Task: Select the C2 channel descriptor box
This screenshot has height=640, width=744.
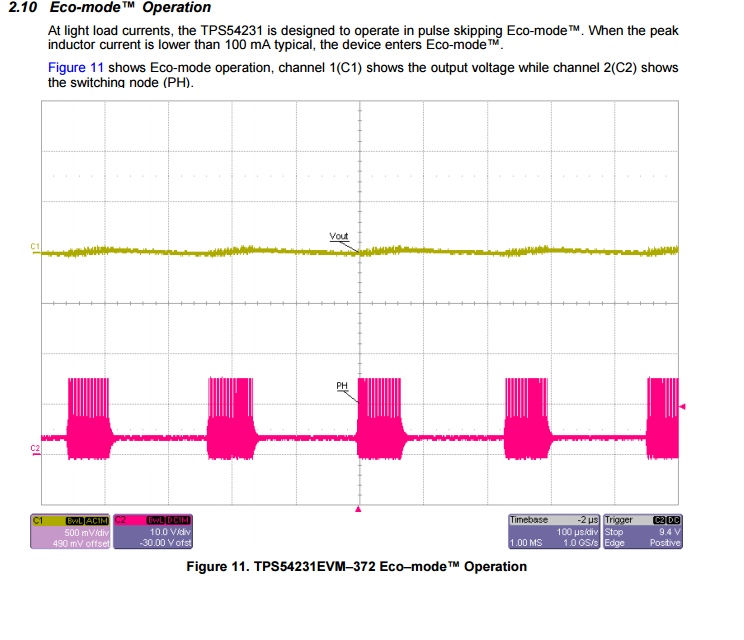Action: (x=153, y=531)
